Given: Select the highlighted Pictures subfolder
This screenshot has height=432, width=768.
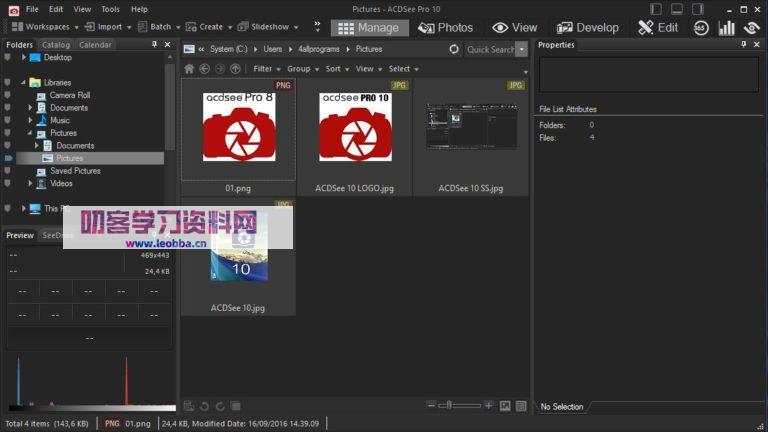Looking at the screenshot, I should 69,158.
